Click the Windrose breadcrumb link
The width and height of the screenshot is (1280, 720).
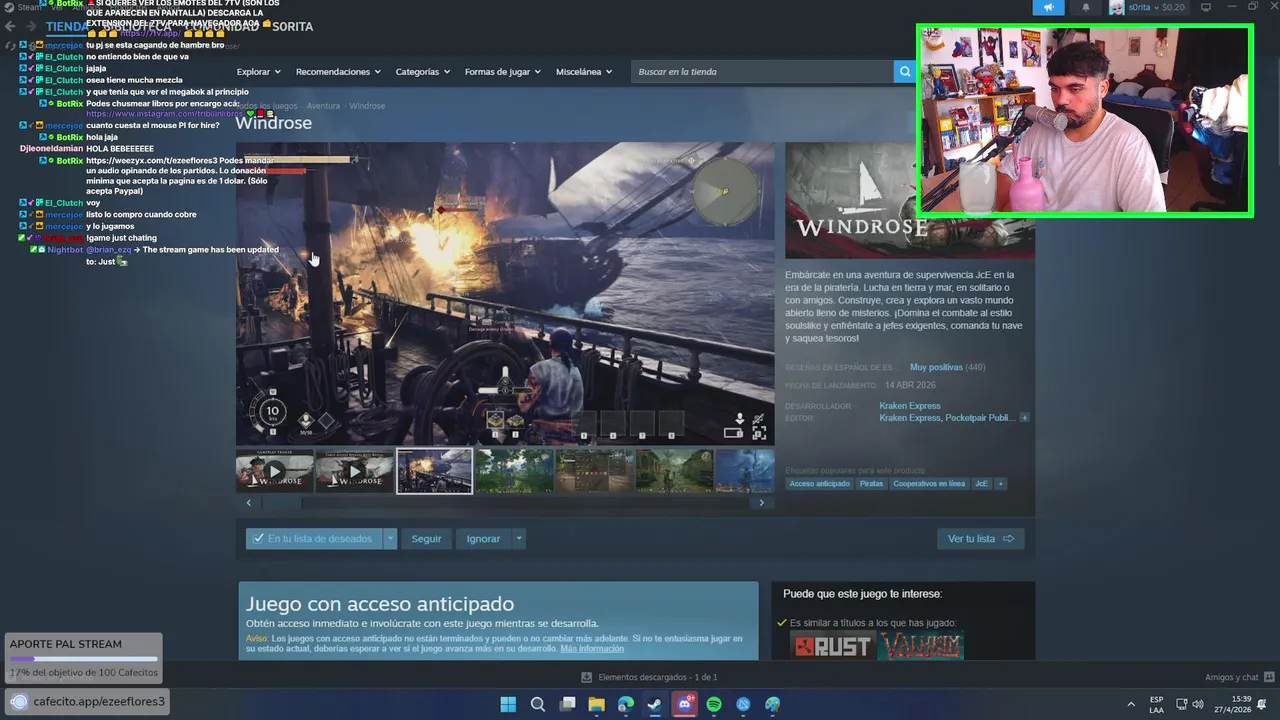[367, 106]
